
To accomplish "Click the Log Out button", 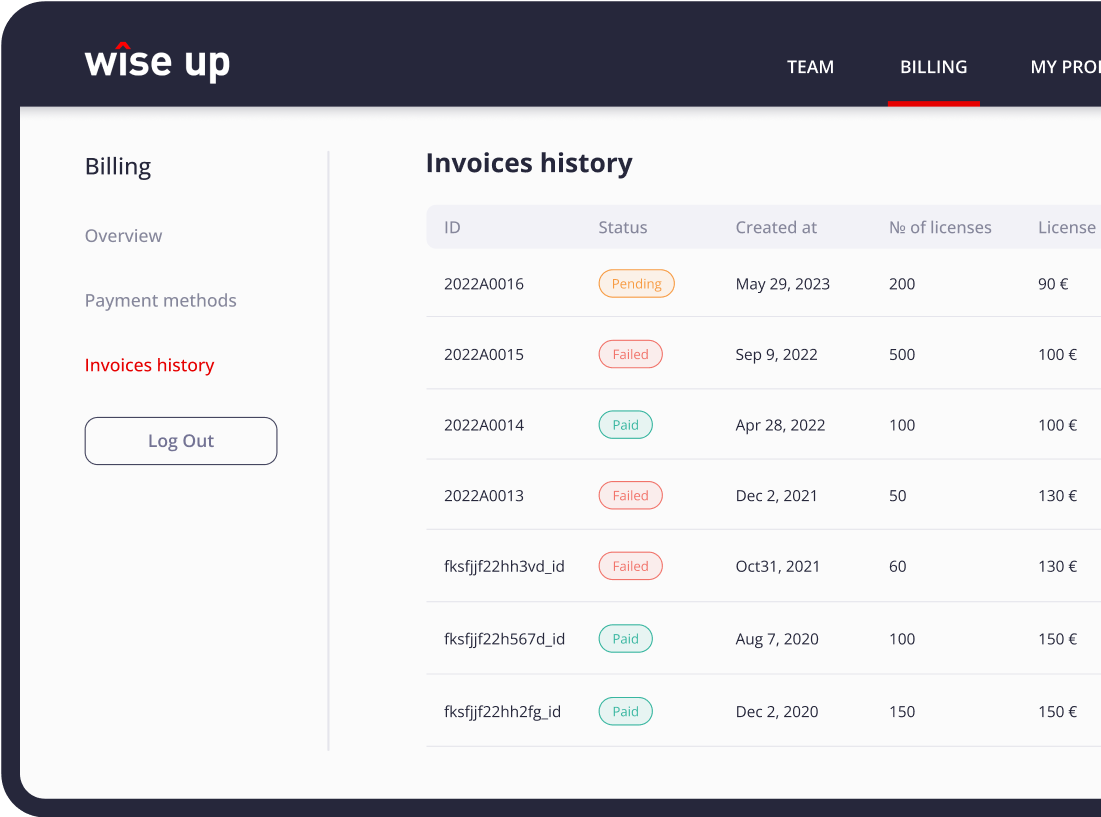I will click(x=181, y=440).
